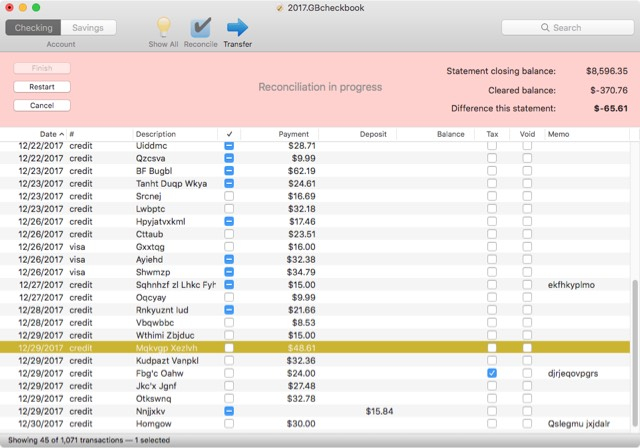Uncheck cleared mark for Hpyjatvxkml
The width and height of the screenshot is (640, 448).
coord(229,222)
